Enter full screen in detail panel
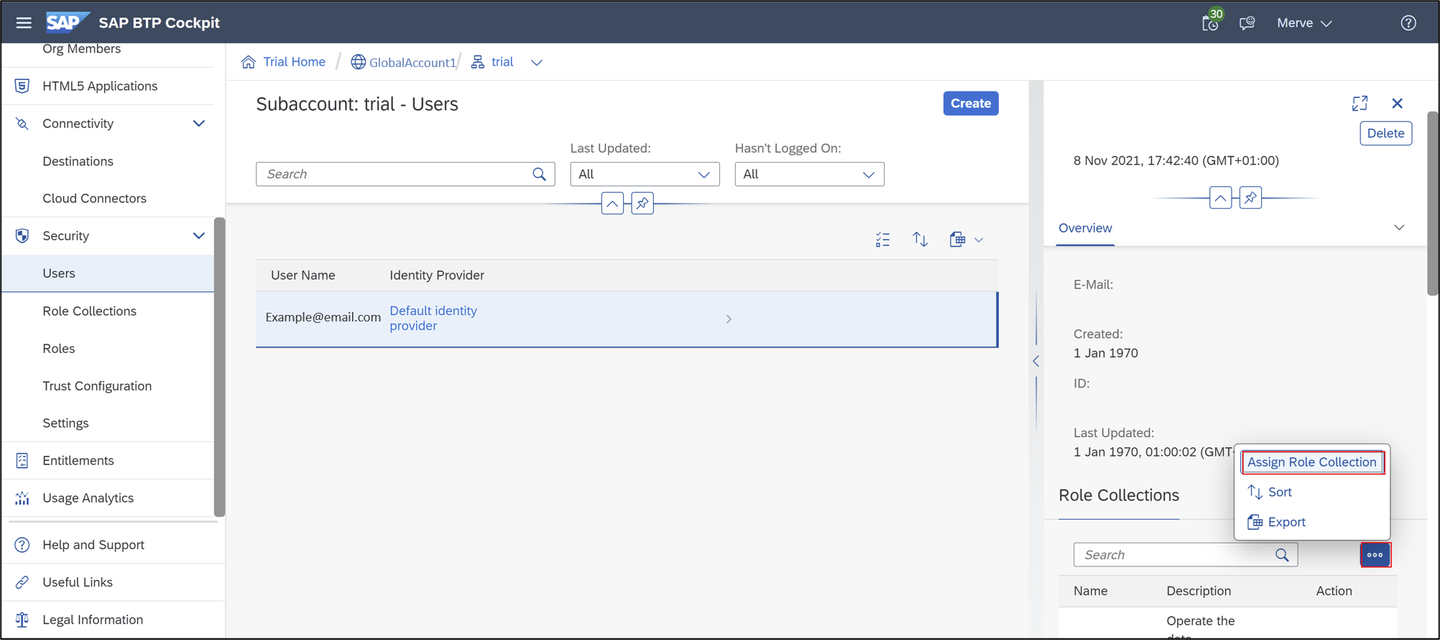This screenshot has width=1440, height=640. 1360,103
